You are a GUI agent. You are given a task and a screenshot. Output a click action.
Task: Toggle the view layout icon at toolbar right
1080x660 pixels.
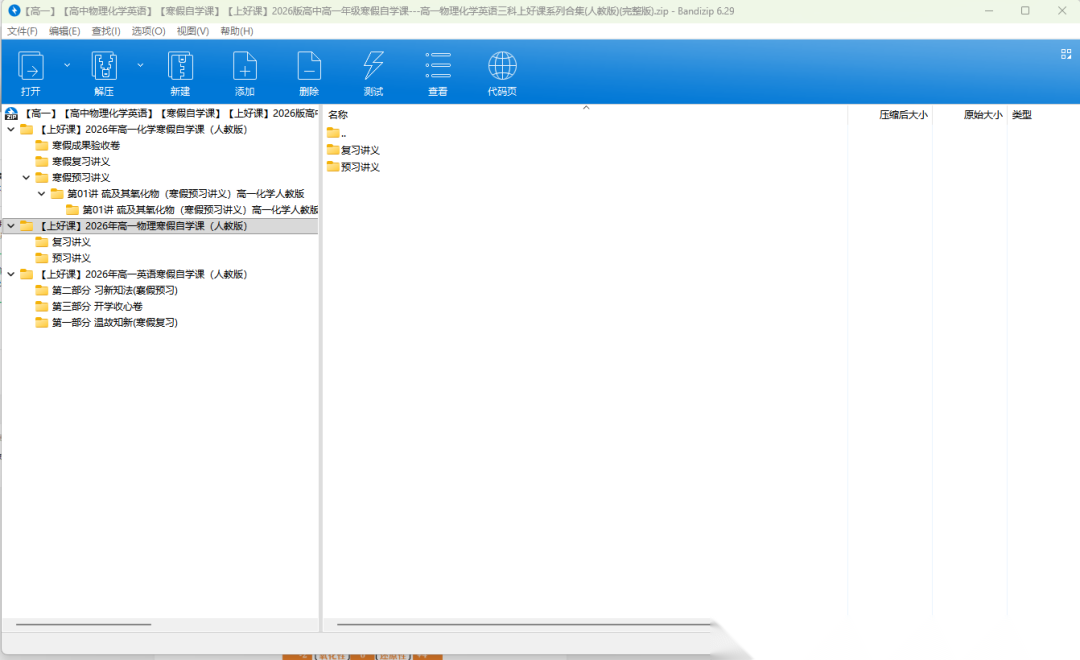pos(1066,54)
